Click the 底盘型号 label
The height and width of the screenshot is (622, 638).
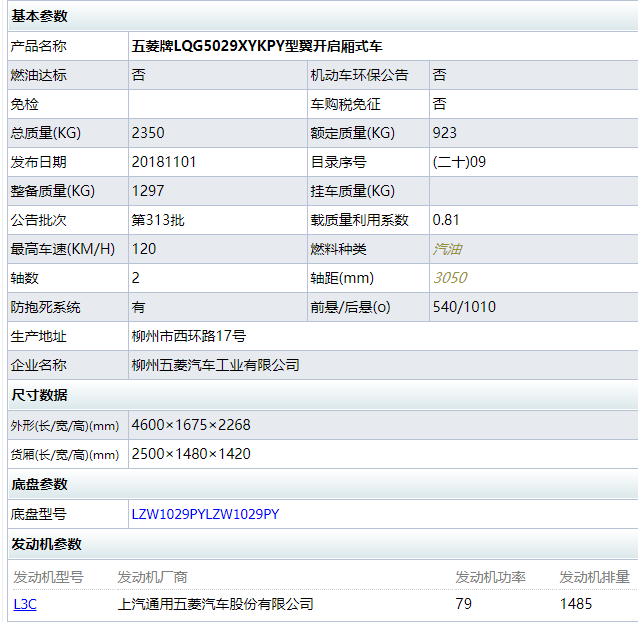pos(39,514)
